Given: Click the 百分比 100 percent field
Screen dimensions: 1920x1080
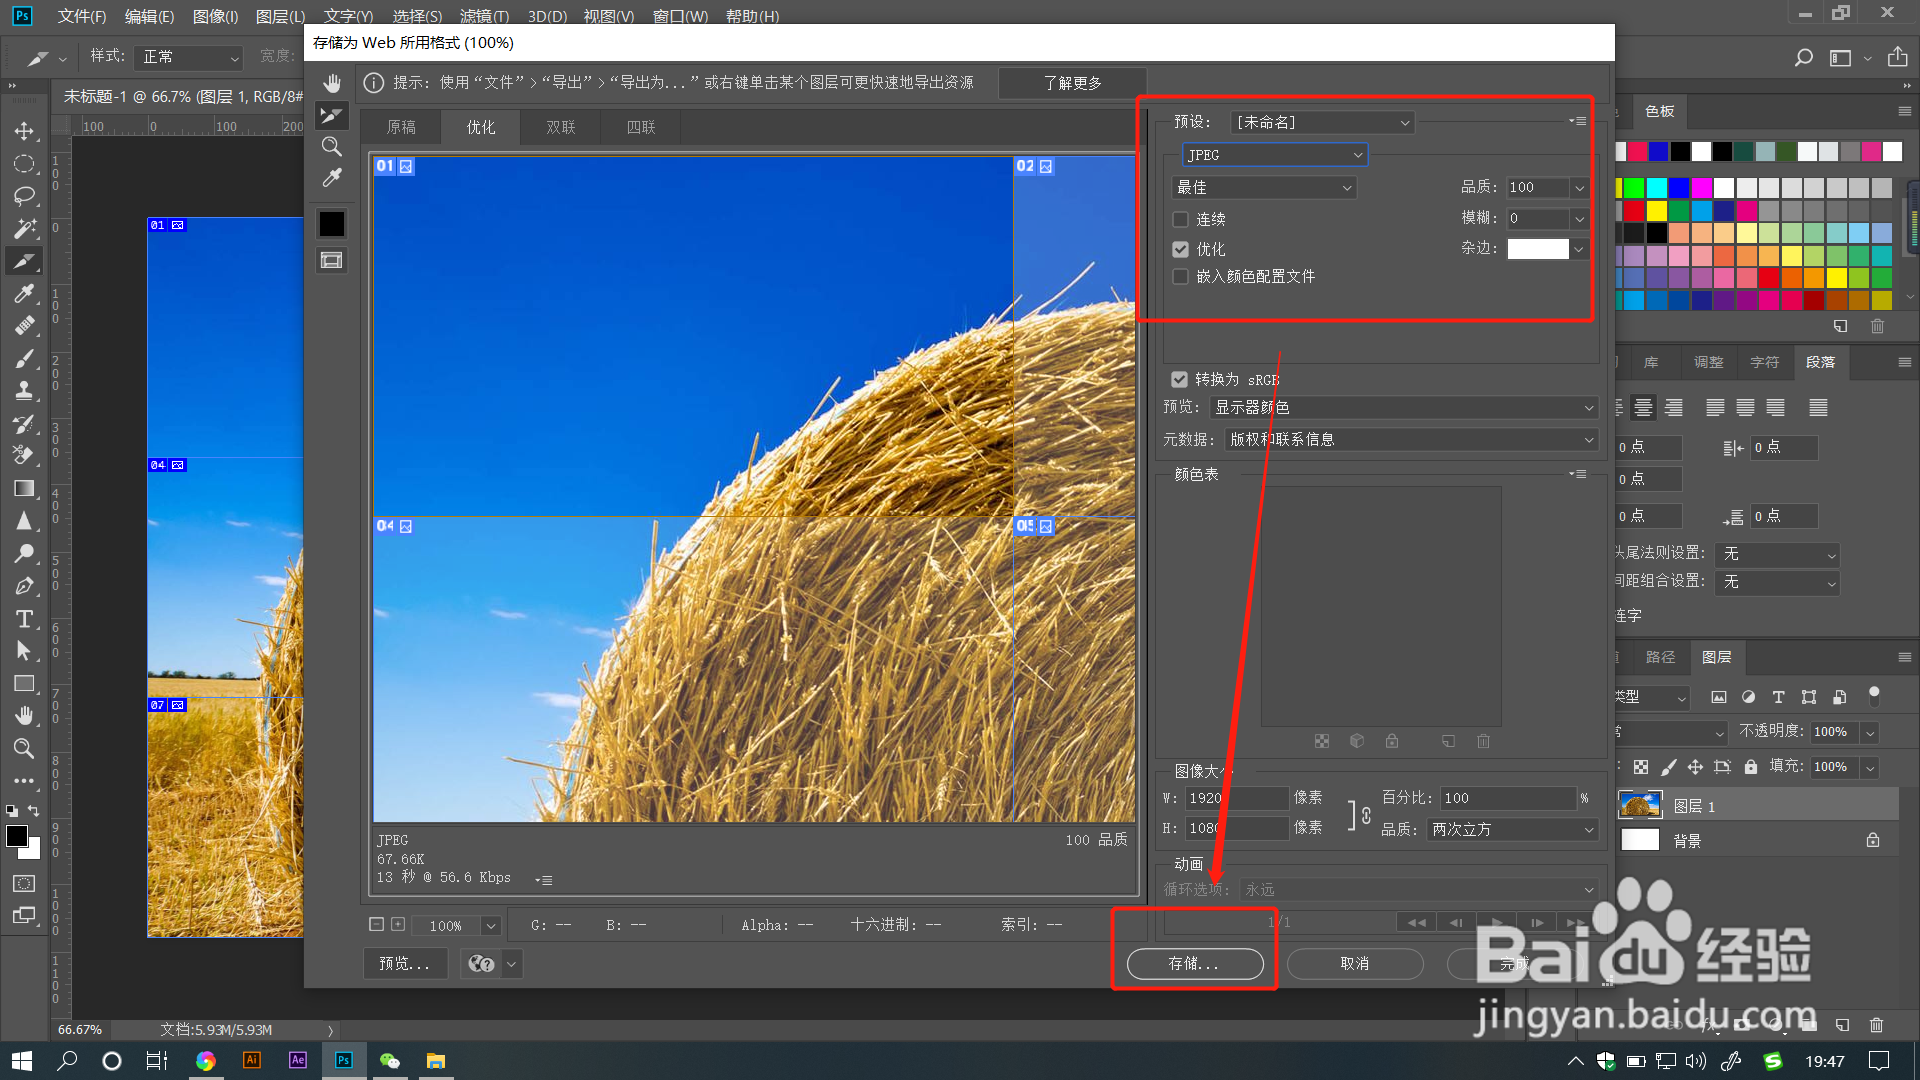Looking at the screenshot, I should coord(1508,799).
